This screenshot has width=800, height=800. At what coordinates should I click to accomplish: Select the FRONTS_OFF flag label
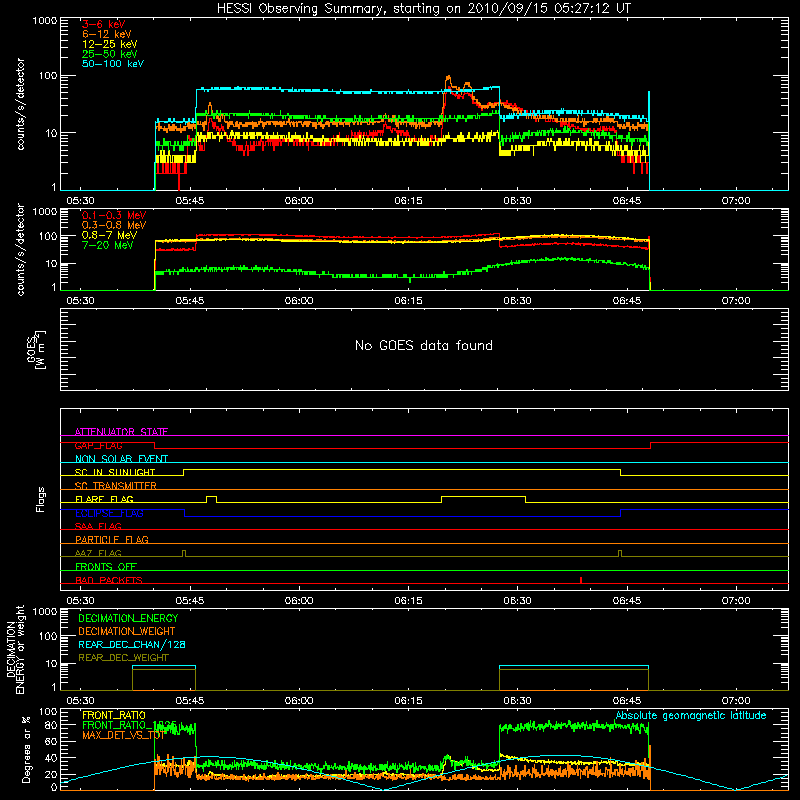(x=106, y=566)
